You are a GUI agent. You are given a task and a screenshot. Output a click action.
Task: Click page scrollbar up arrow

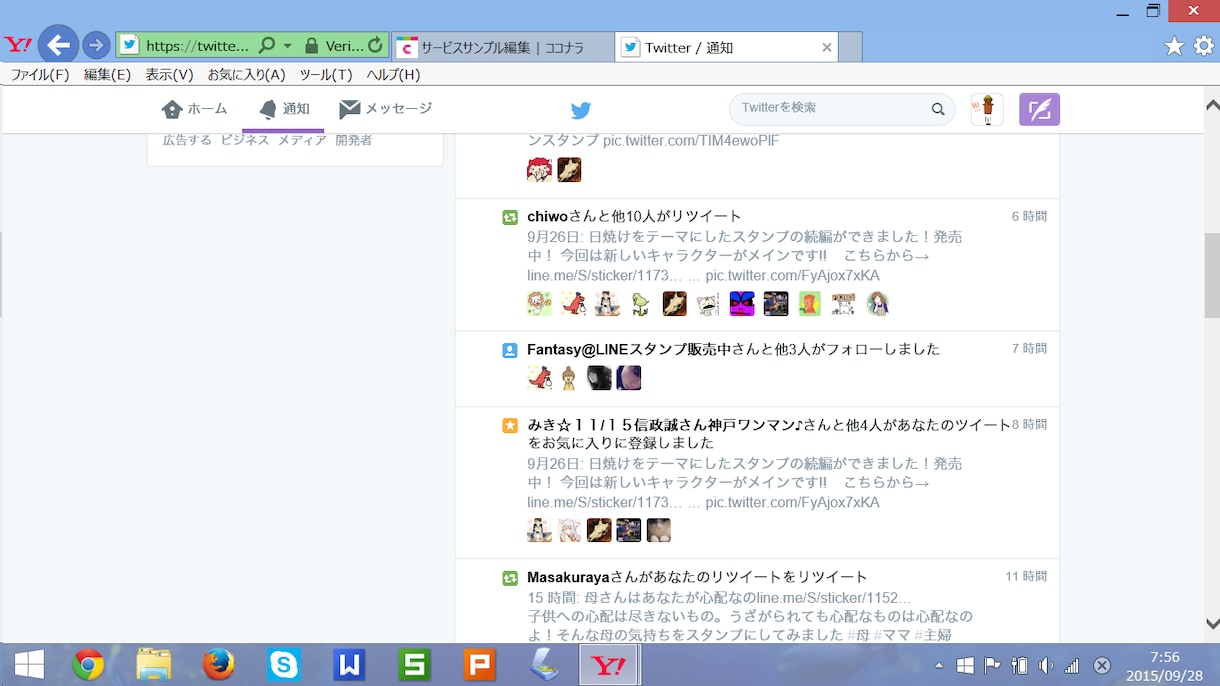coord(1212,104)
